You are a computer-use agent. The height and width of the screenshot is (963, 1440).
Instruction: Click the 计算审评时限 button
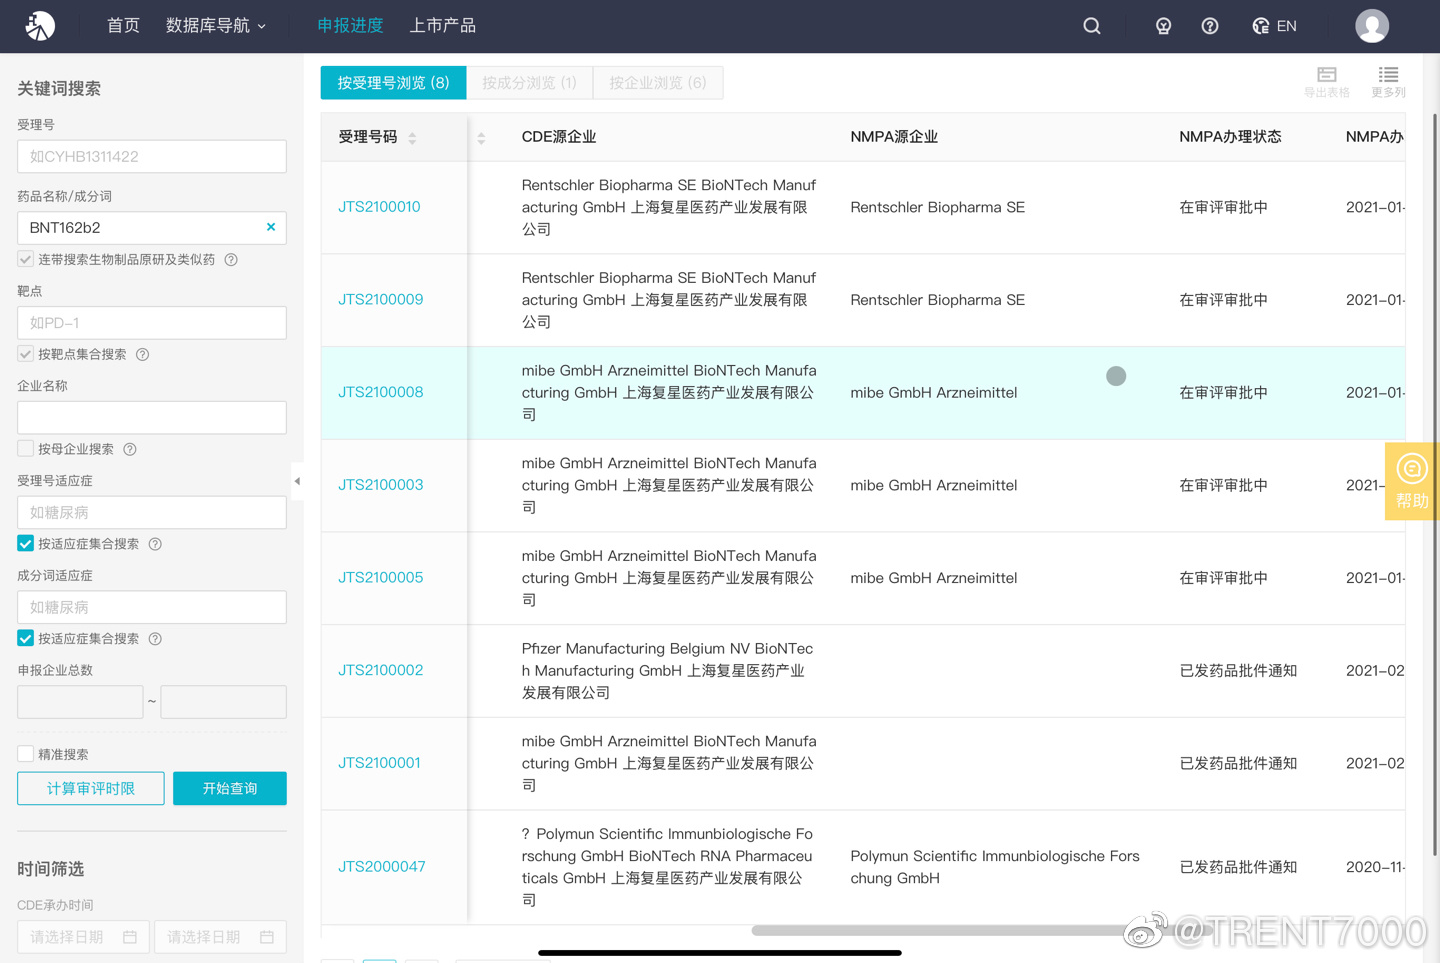coord(91,788)
